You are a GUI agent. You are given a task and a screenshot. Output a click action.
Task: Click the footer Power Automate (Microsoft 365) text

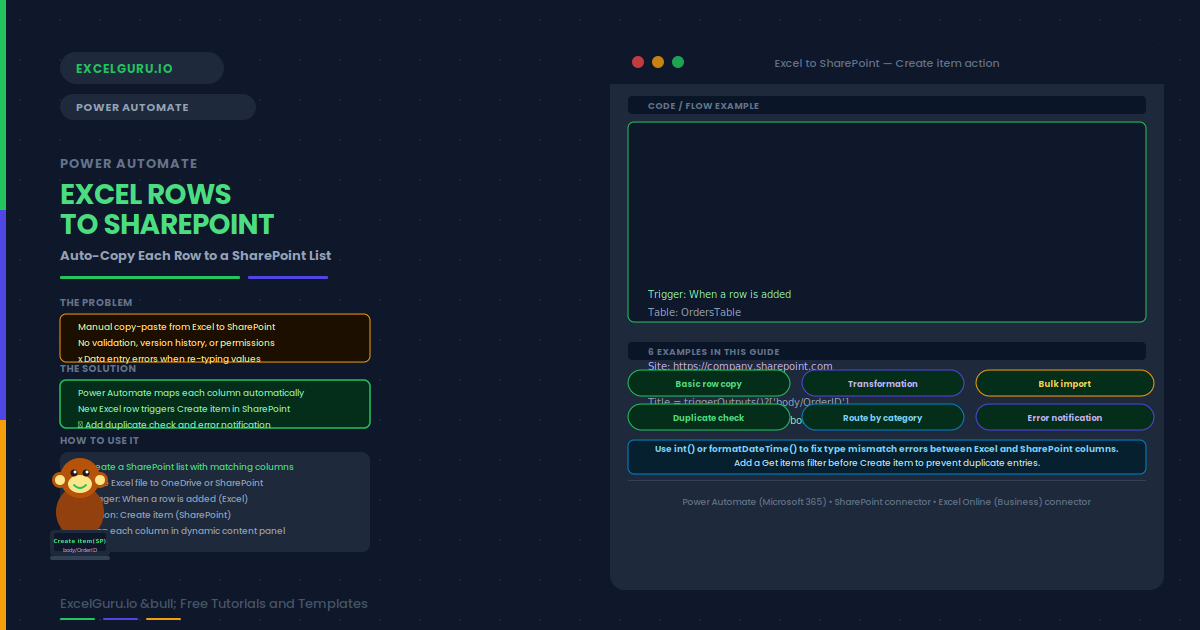(x=887, y=502)
